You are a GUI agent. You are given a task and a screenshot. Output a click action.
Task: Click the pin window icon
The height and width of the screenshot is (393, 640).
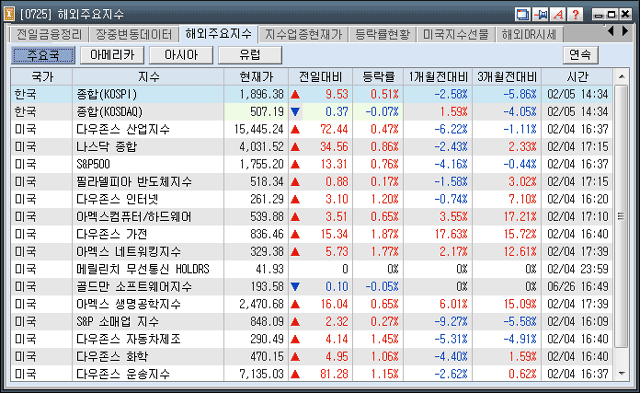coord(540,14)
